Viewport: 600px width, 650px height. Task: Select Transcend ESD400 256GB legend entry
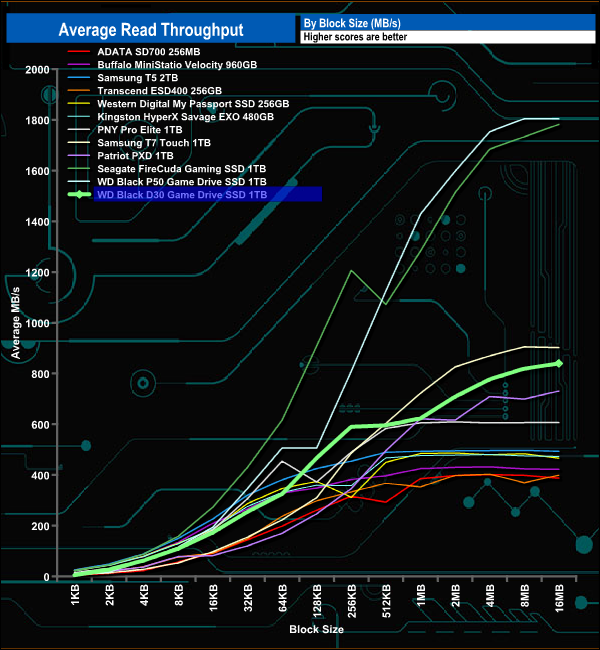(160, 91)
